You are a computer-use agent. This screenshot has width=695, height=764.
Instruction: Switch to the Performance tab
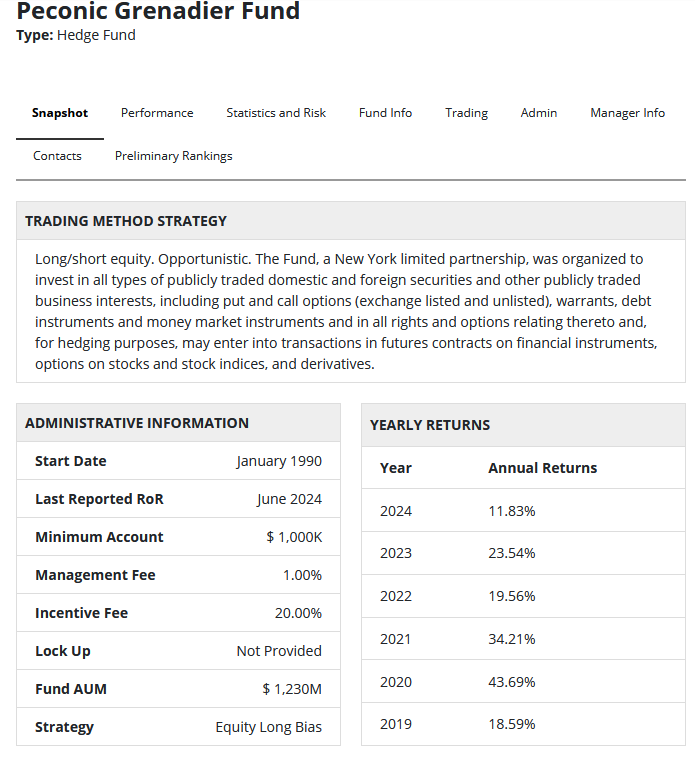(157, 113)
